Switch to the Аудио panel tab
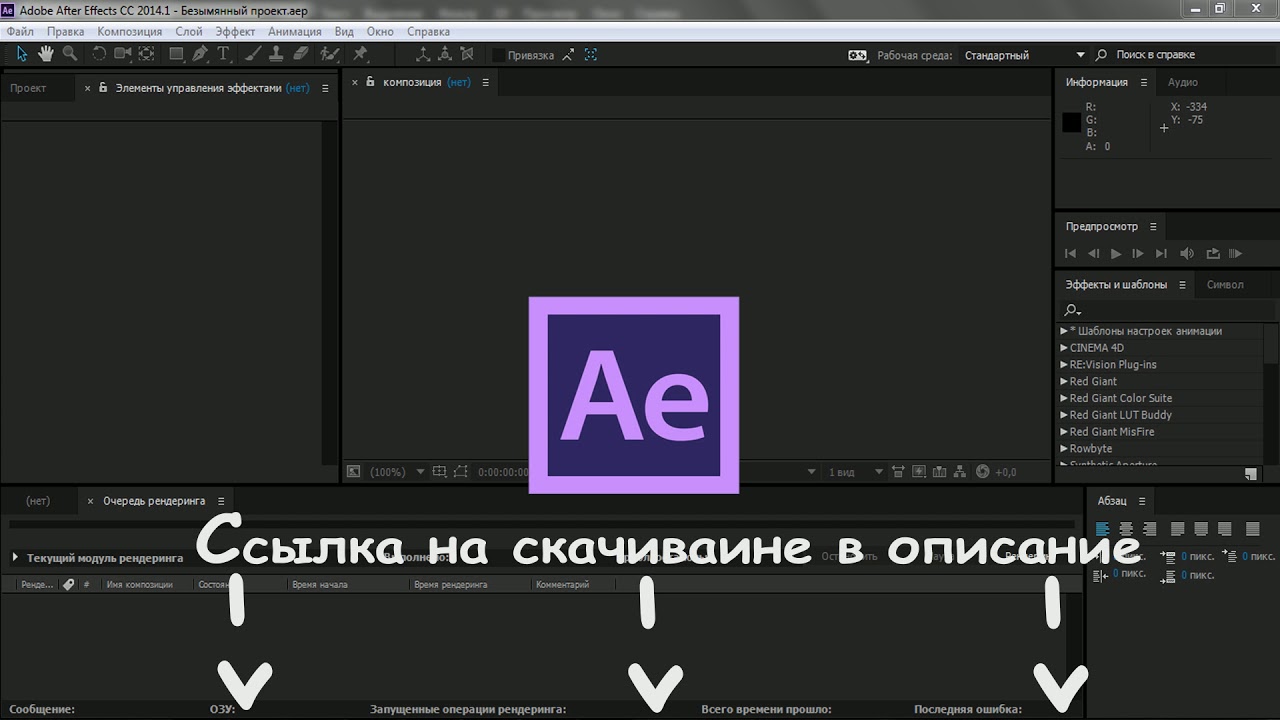The width and height of the screenshot is (1280, 720). coord(1183,82)
